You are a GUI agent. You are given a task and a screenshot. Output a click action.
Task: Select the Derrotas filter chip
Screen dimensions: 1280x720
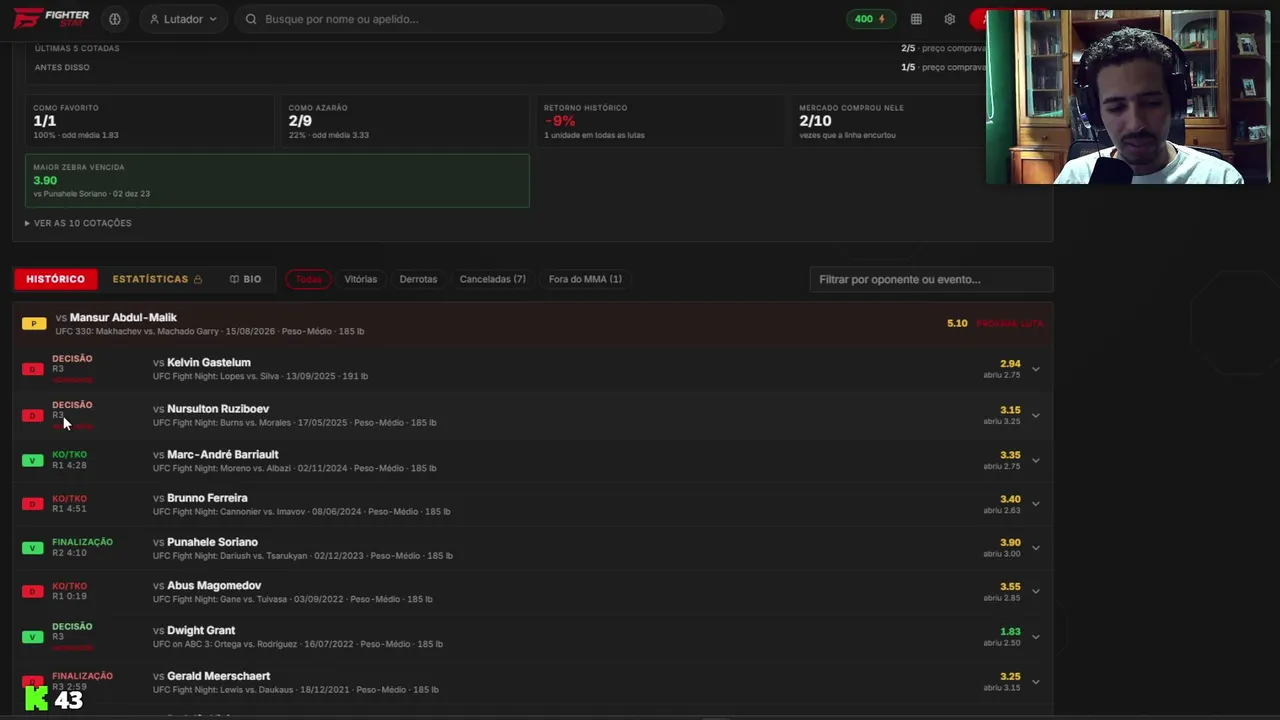pos(418,279)
